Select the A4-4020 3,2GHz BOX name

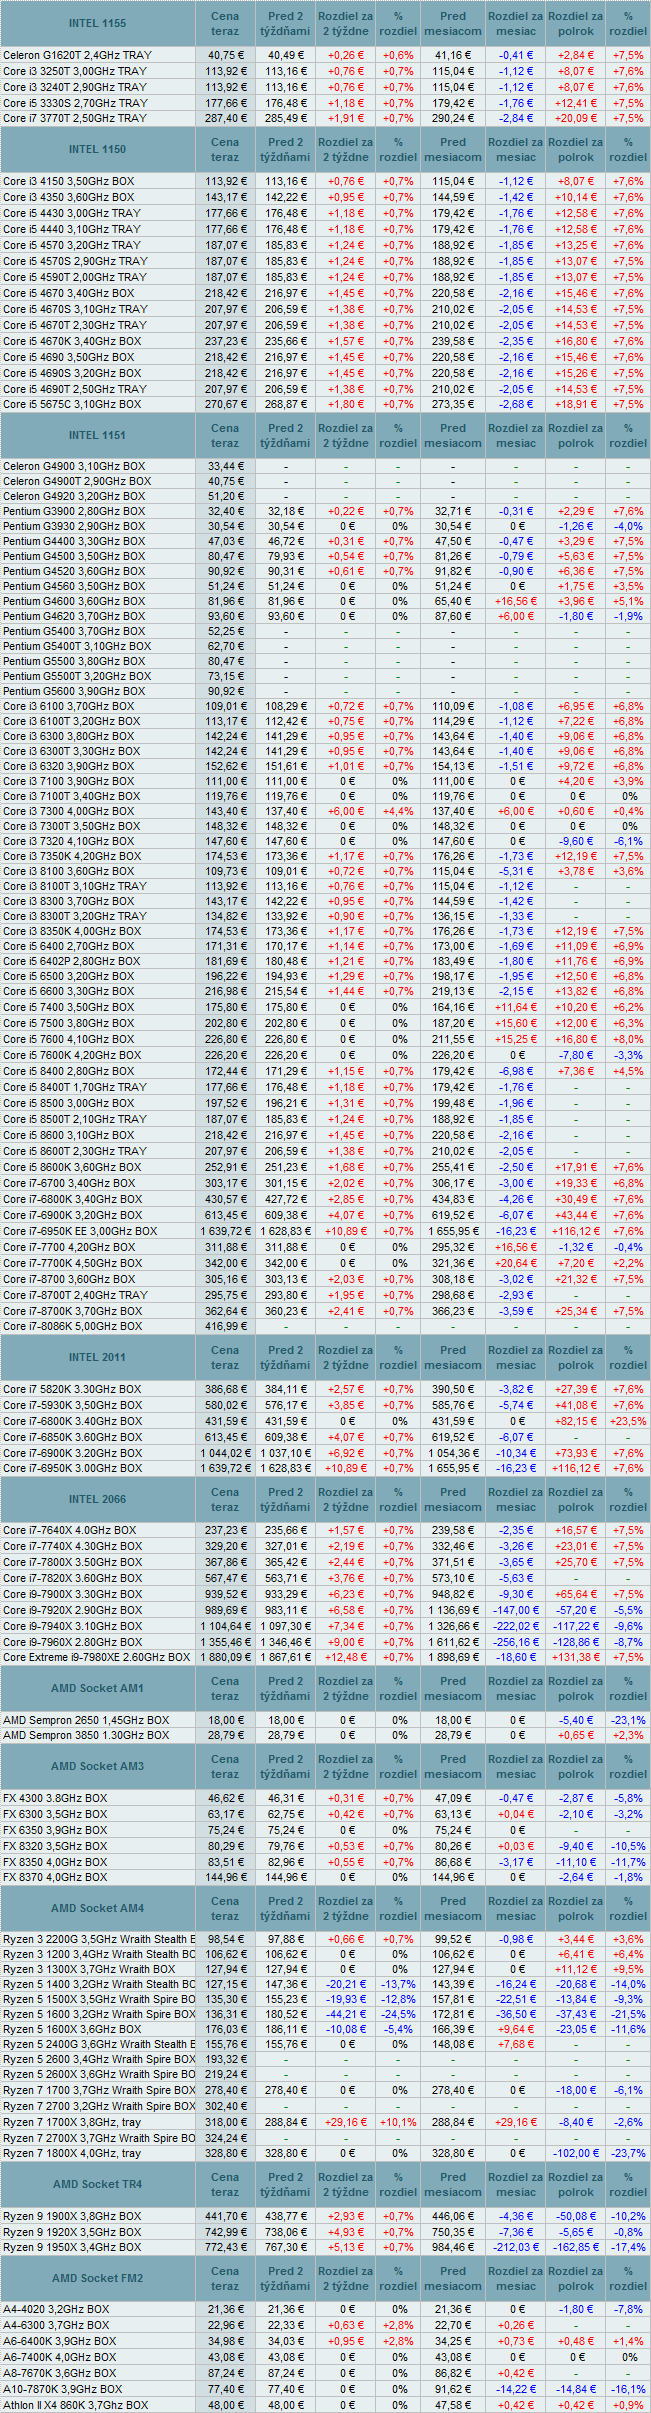point(56,2310)
